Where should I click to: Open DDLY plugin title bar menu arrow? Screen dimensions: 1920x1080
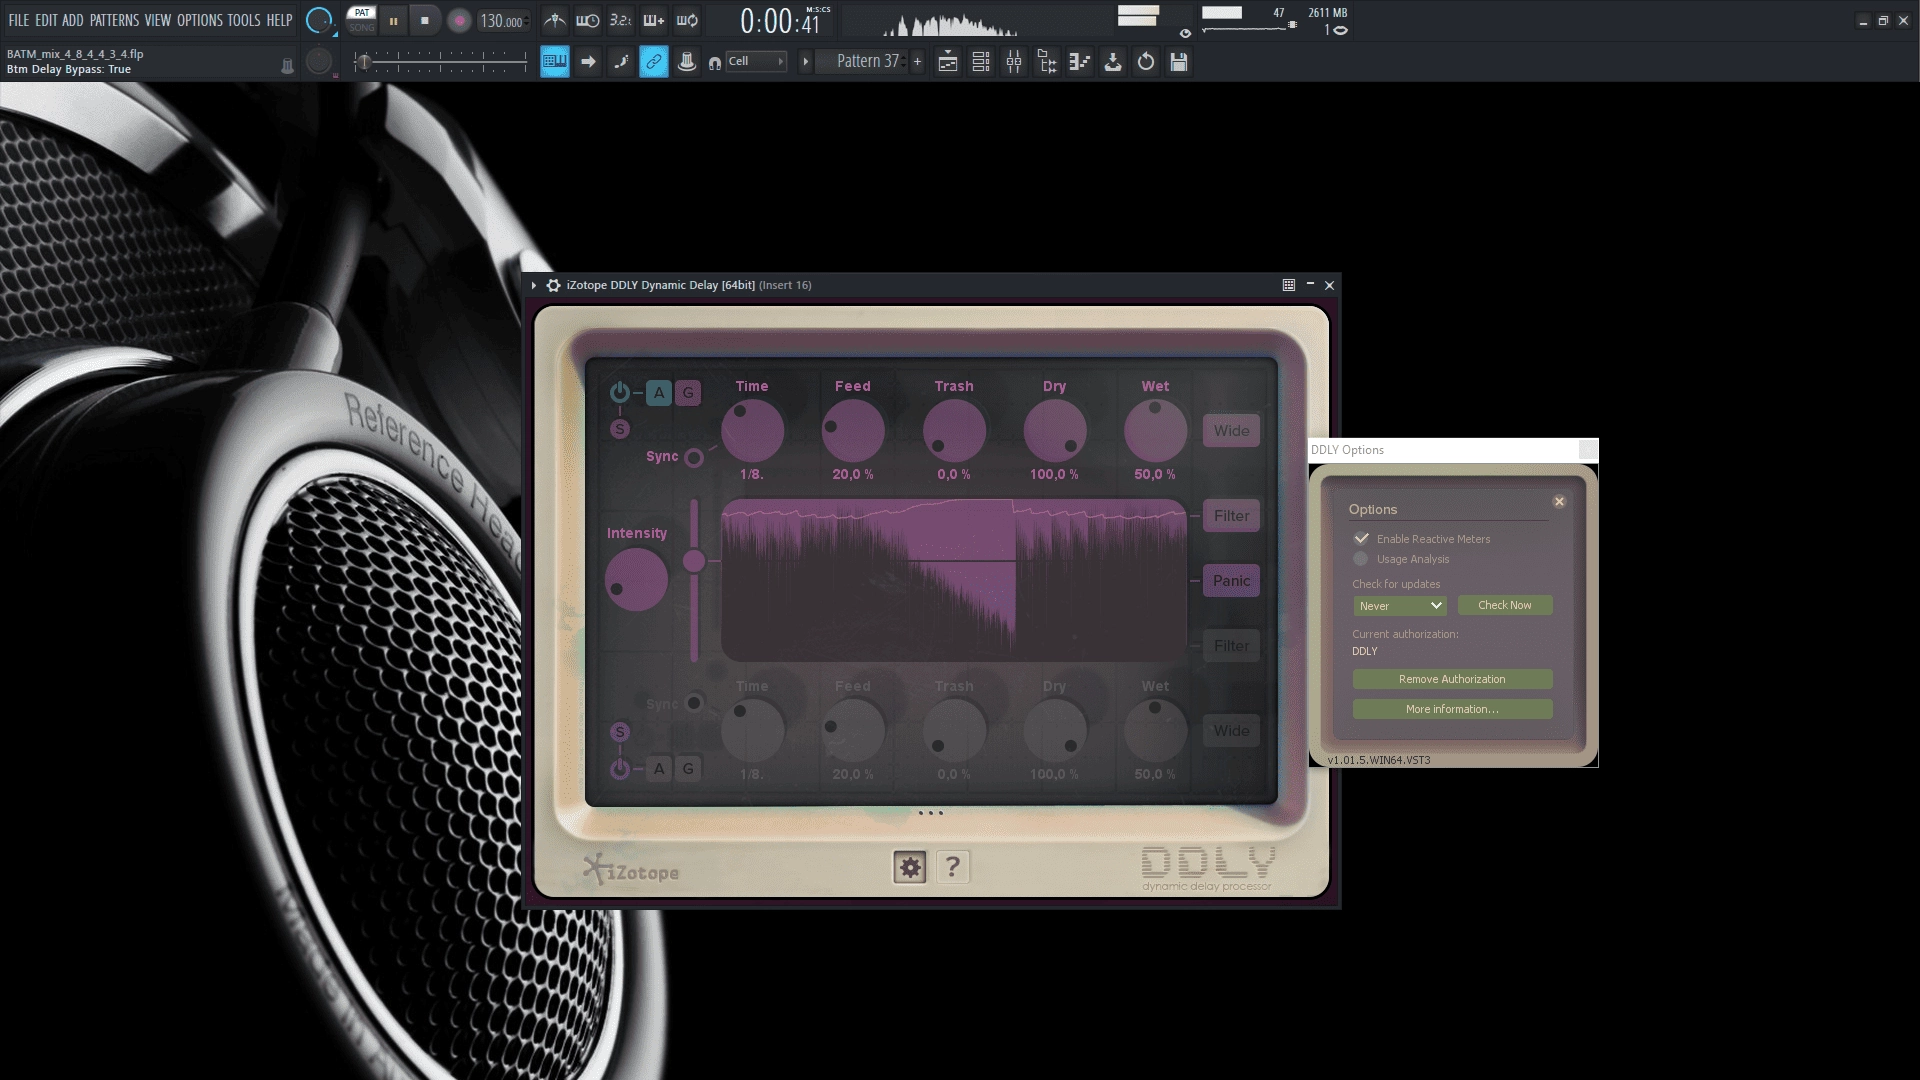(x=534, y=285)
